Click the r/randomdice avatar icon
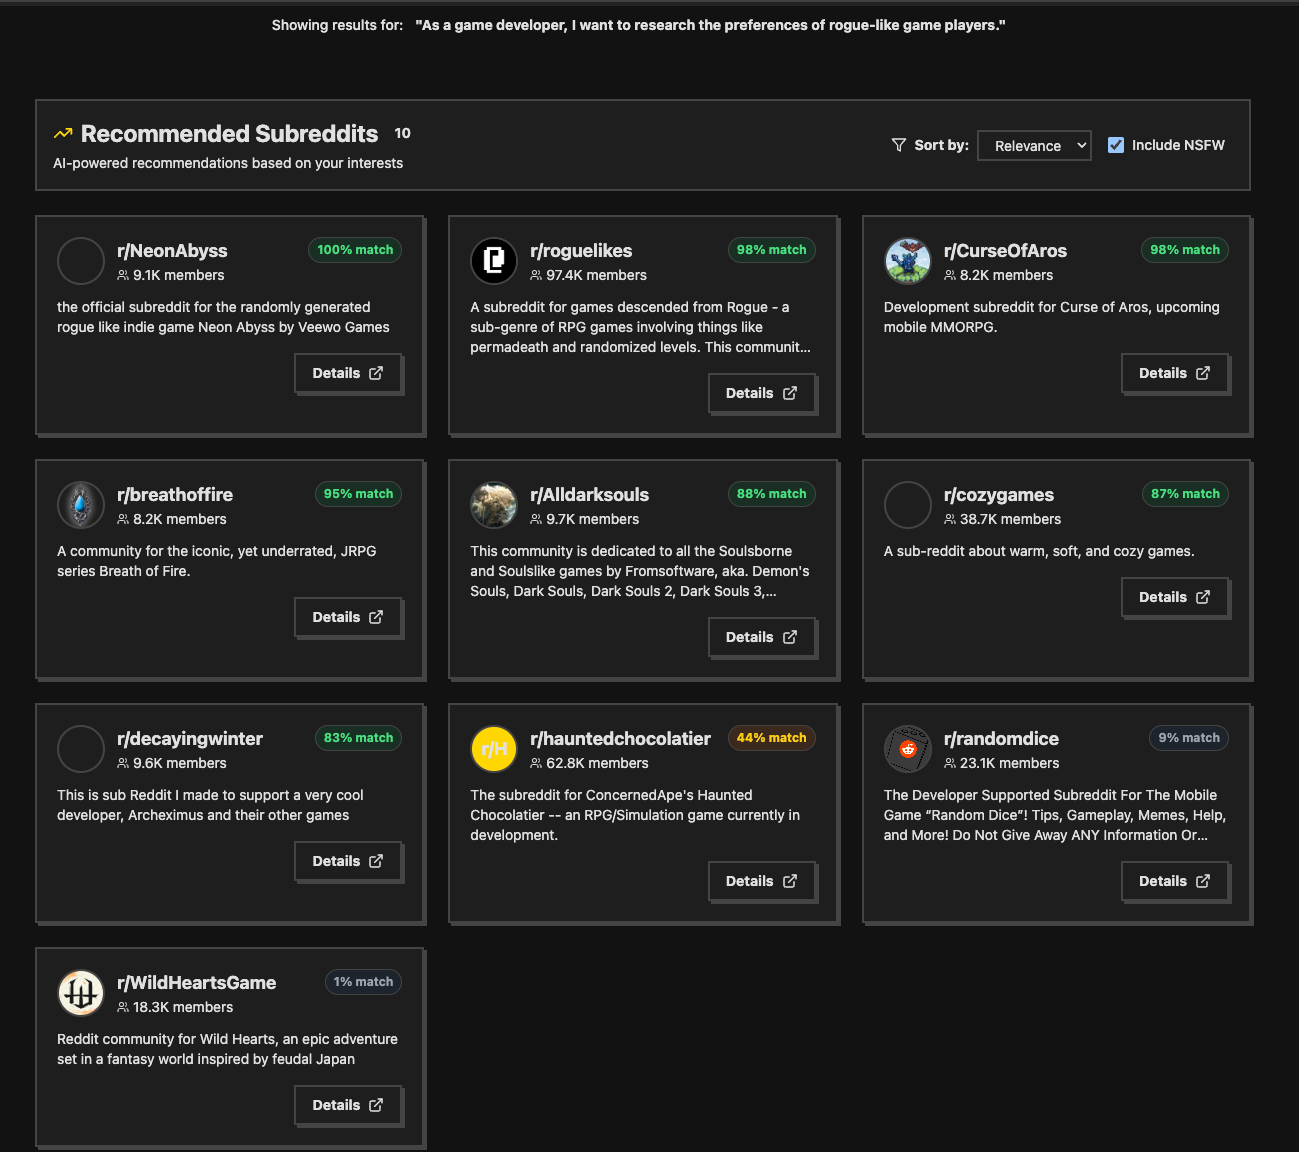 pyautogui.click(x=907, y=749)
